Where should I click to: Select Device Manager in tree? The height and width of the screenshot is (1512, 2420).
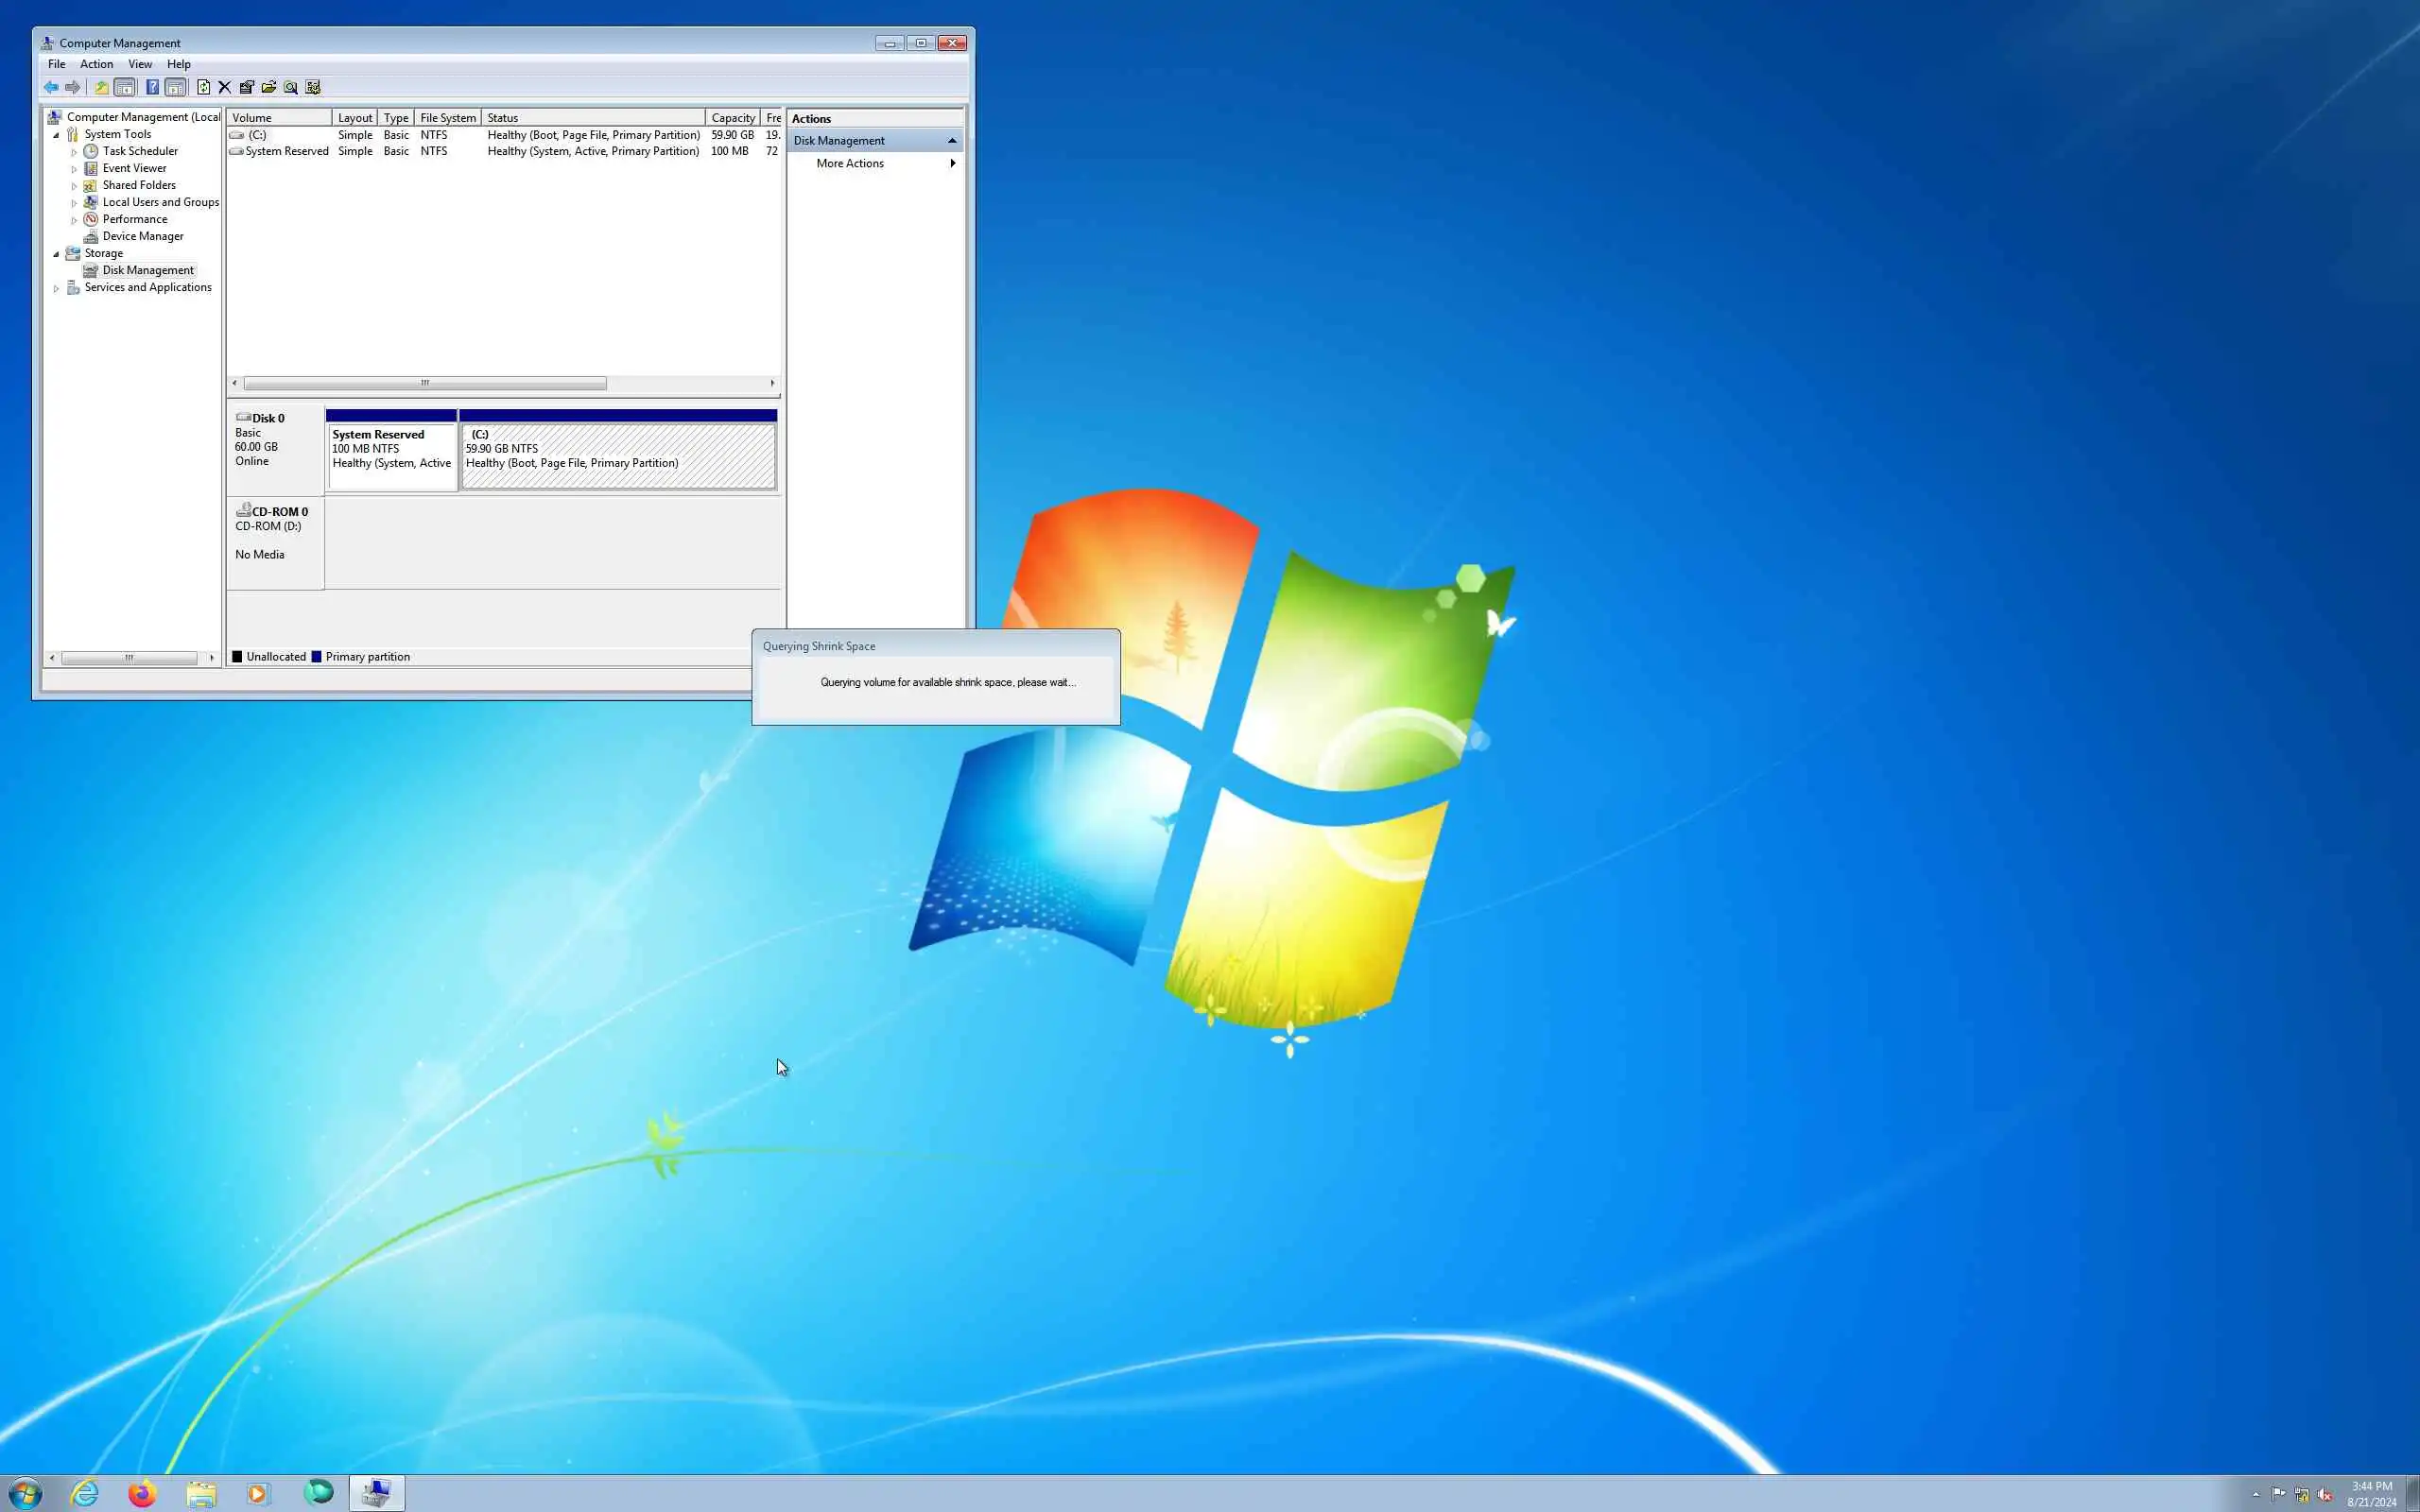point(142,236)
